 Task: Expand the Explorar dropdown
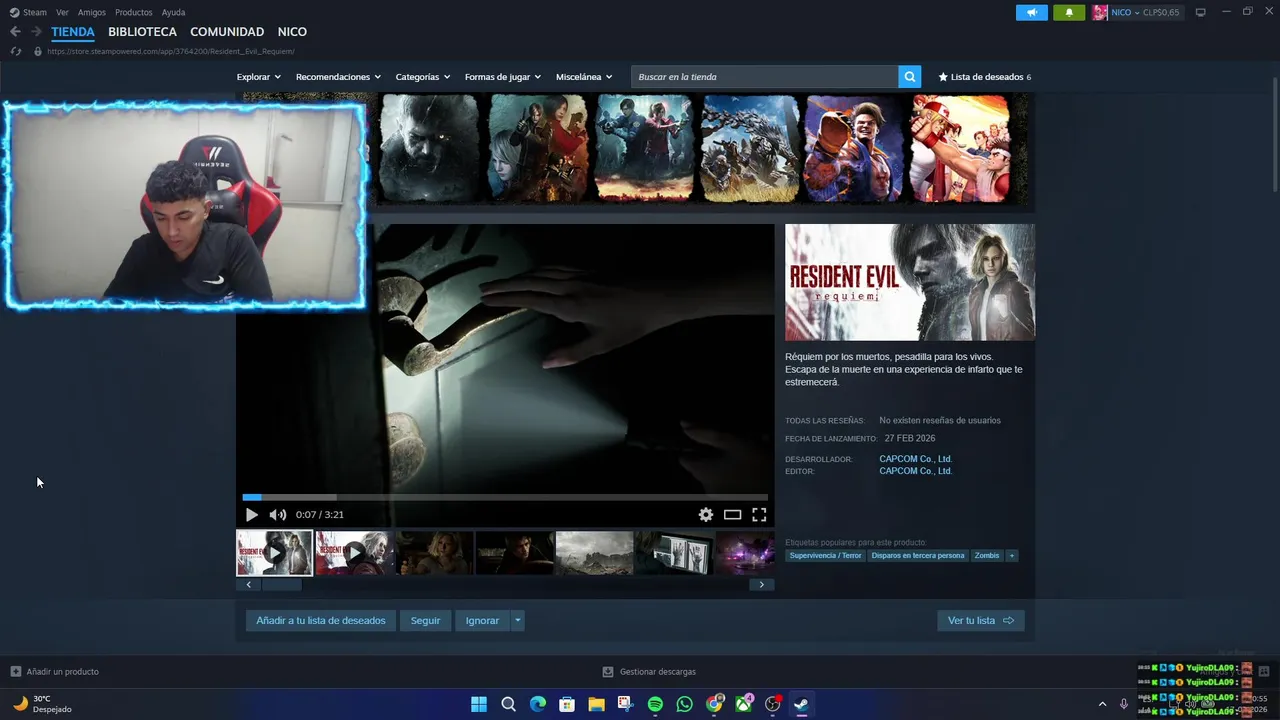pos(258,77)
